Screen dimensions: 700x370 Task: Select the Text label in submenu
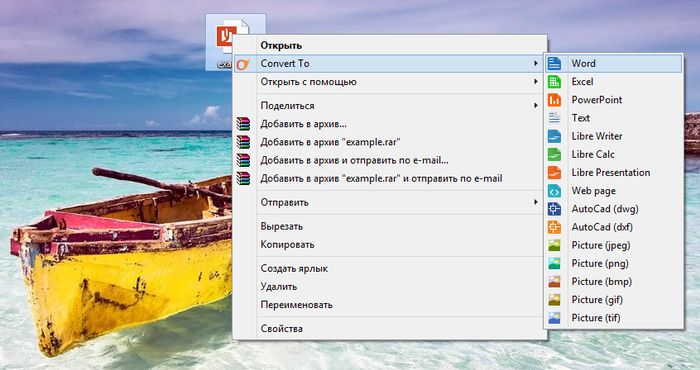pyautogui.click(x=580, y=118)
